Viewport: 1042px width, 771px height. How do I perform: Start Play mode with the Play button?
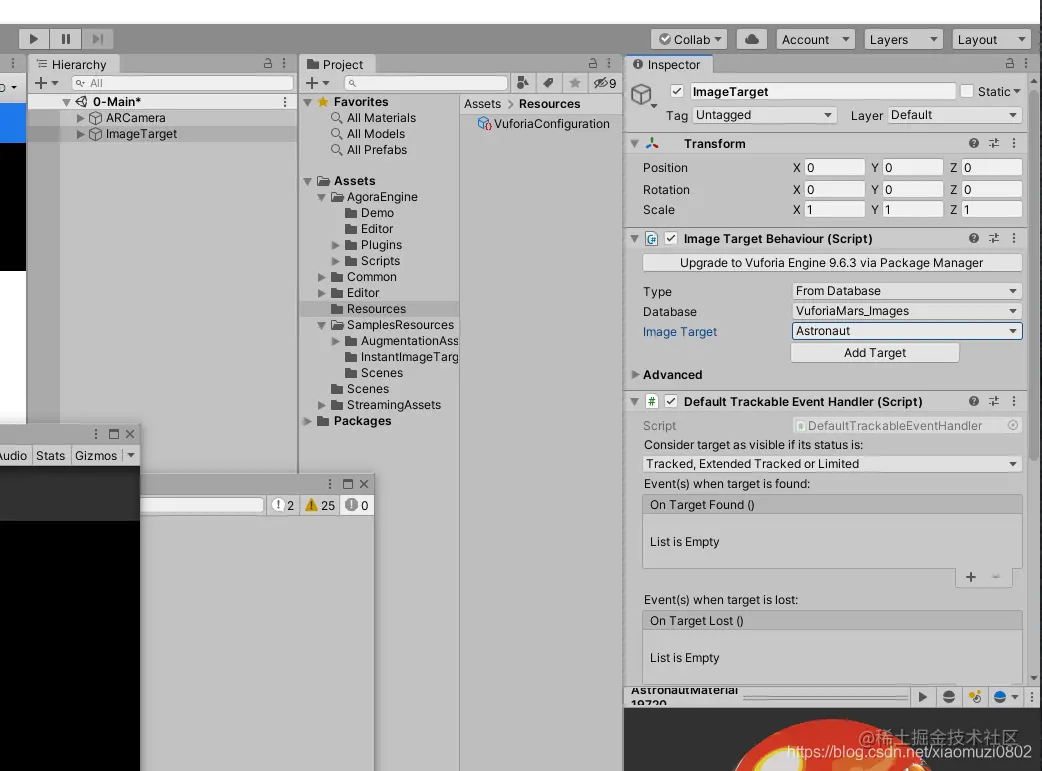tap(33, 39)
